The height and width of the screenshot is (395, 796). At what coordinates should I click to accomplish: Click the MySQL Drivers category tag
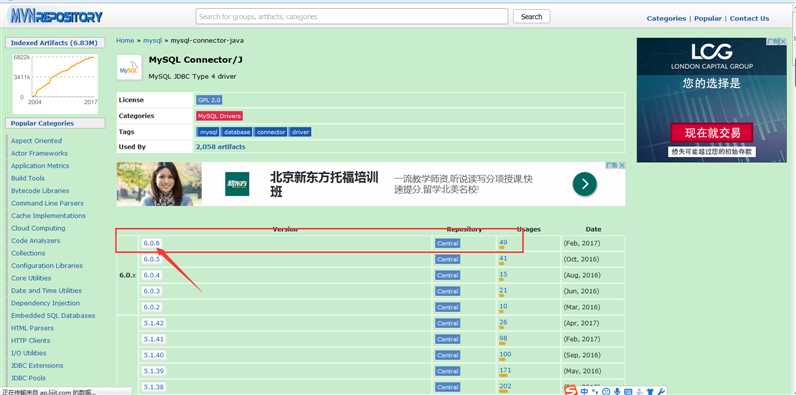pos(219,116)
